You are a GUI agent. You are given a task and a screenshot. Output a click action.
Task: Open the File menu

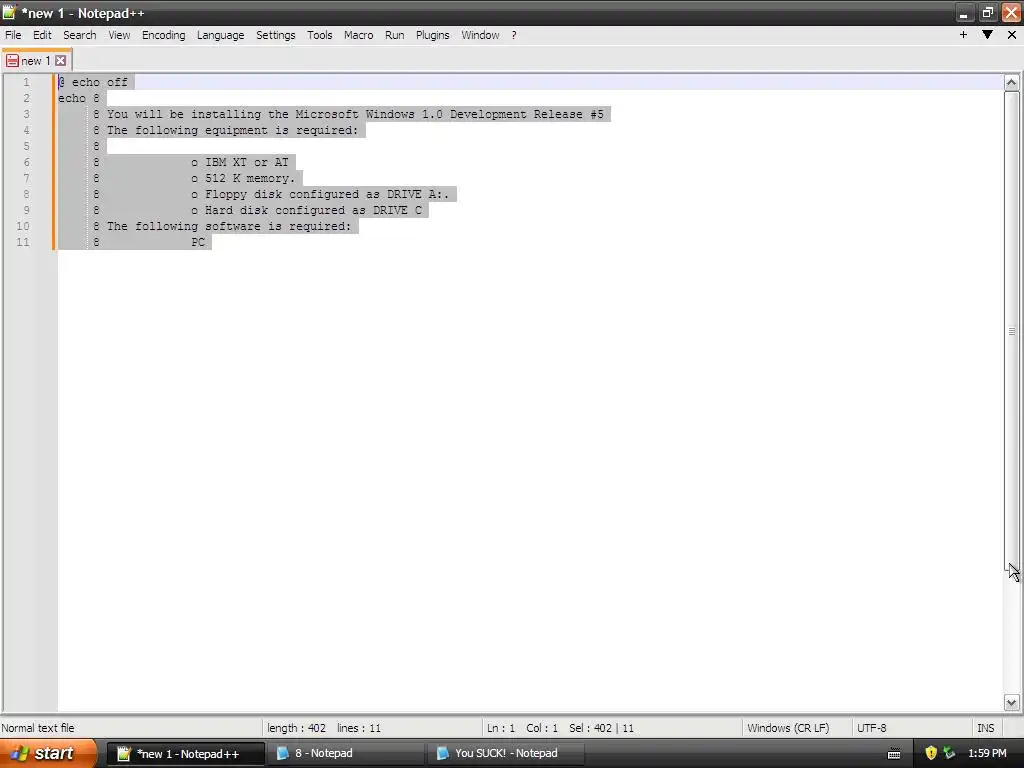click(13, 35)
